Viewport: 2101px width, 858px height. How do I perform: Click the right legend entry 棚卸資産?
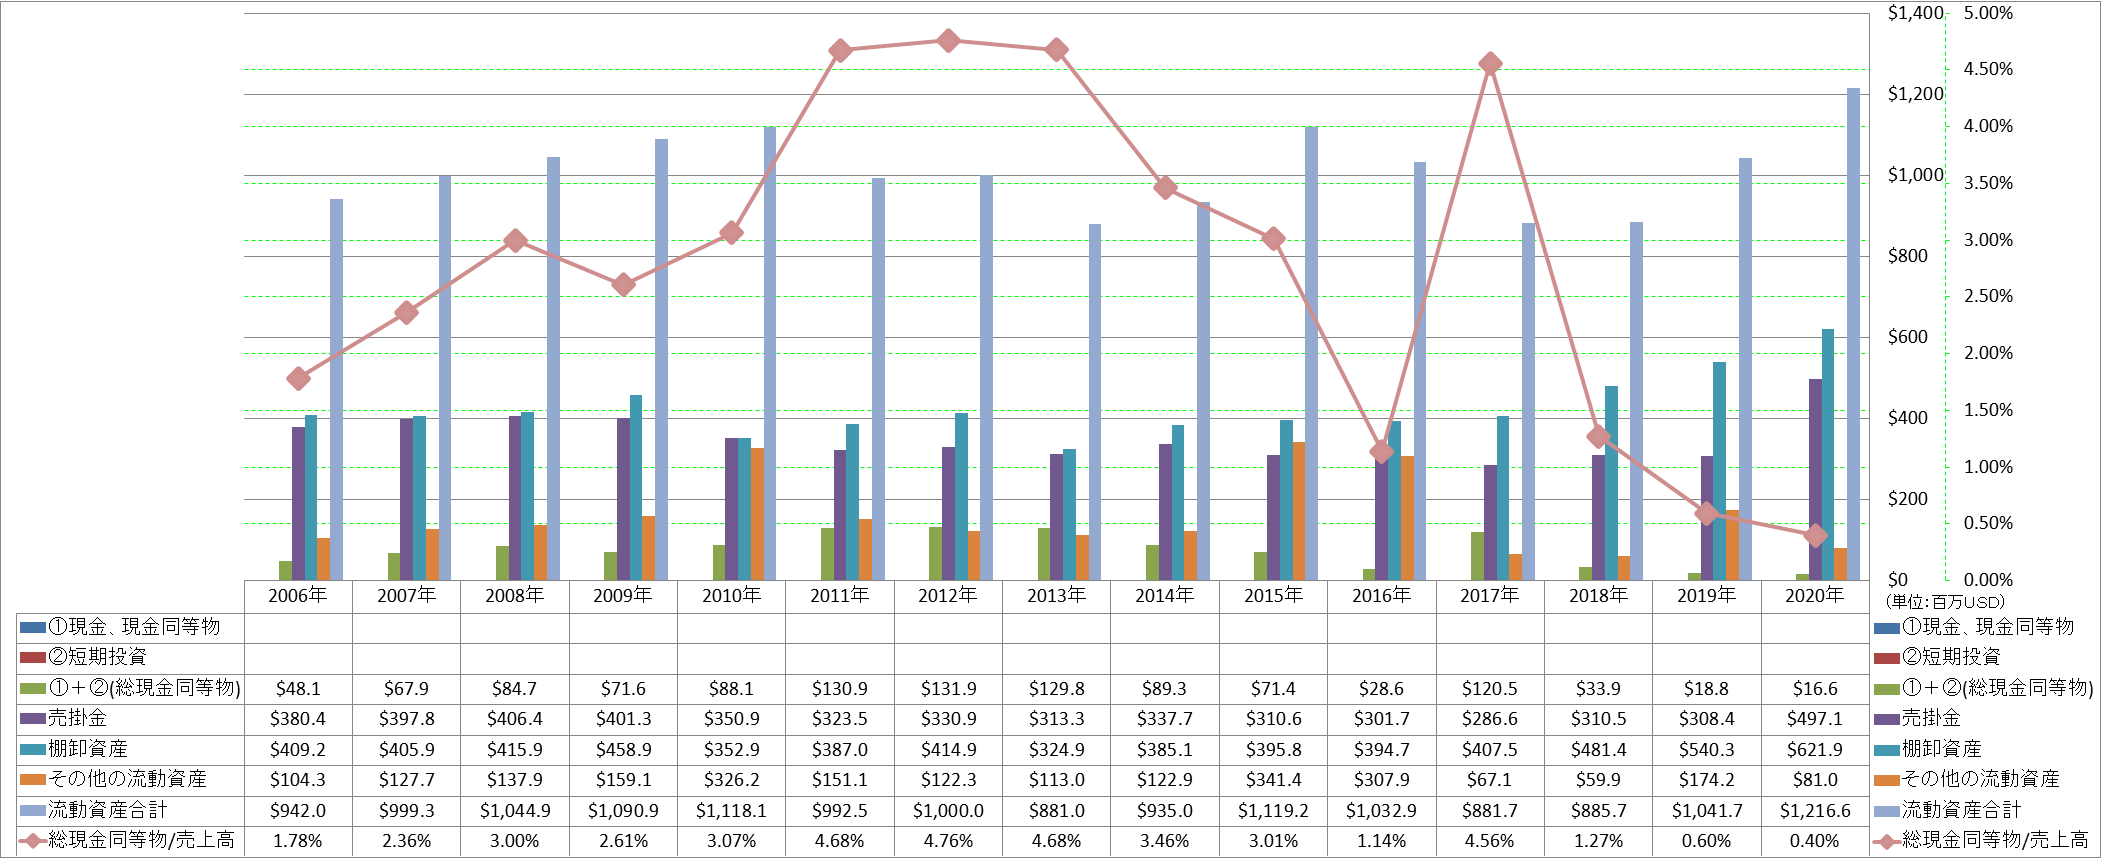click(x=1927, y=749)
